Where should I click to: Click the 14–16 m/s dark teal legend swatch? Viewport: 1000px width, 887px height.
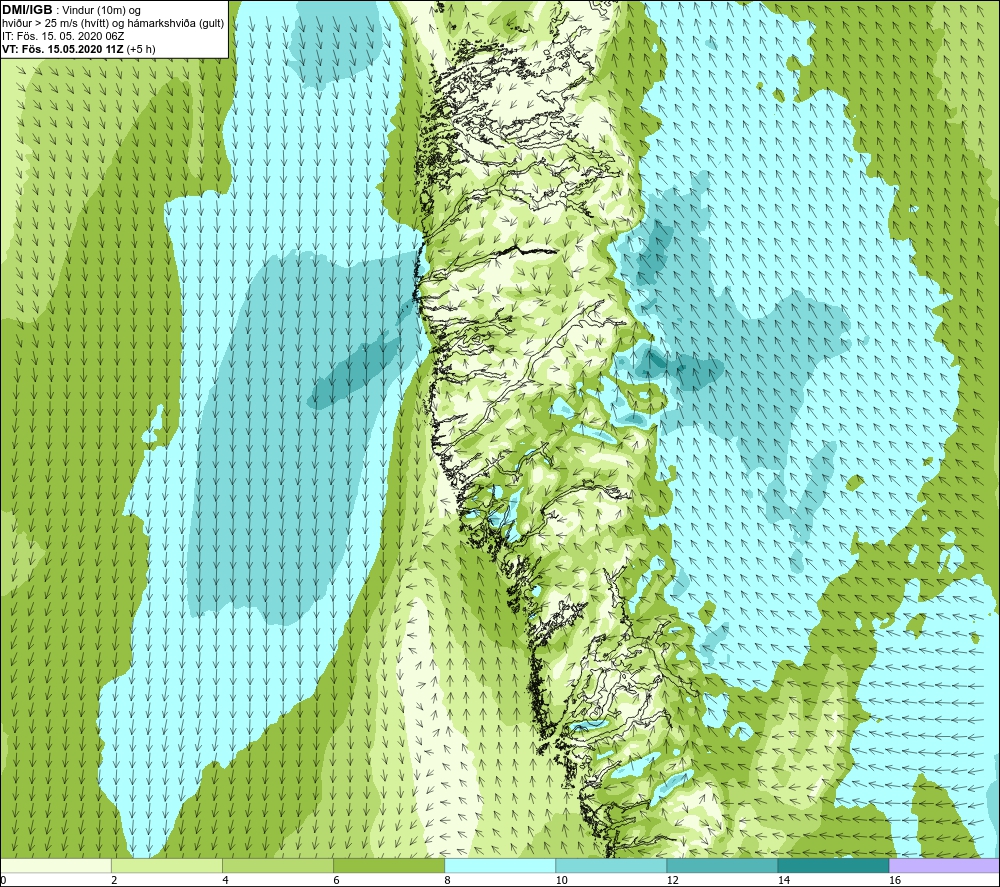coord(833,865)
